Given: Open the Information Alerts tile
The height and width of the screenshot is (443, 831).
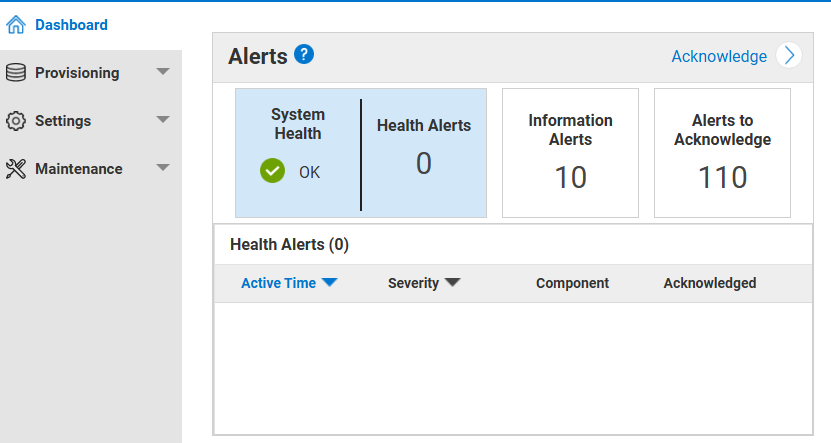Looking at the screenshot, I should (x=570, y=152).
